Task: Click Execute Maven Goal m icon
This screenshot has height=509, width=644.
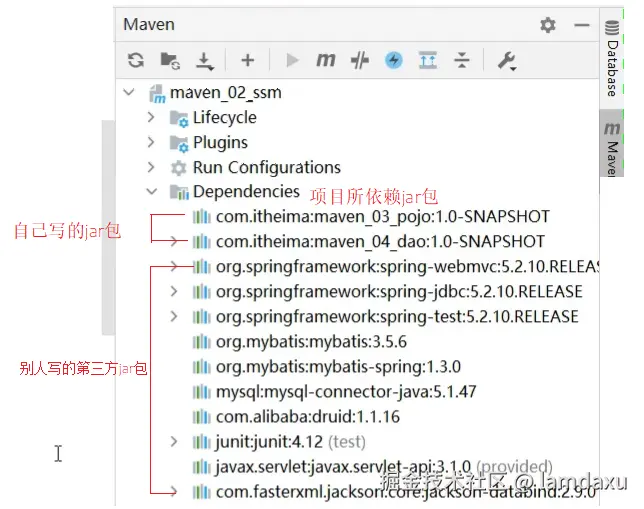Action: point(326,60)
